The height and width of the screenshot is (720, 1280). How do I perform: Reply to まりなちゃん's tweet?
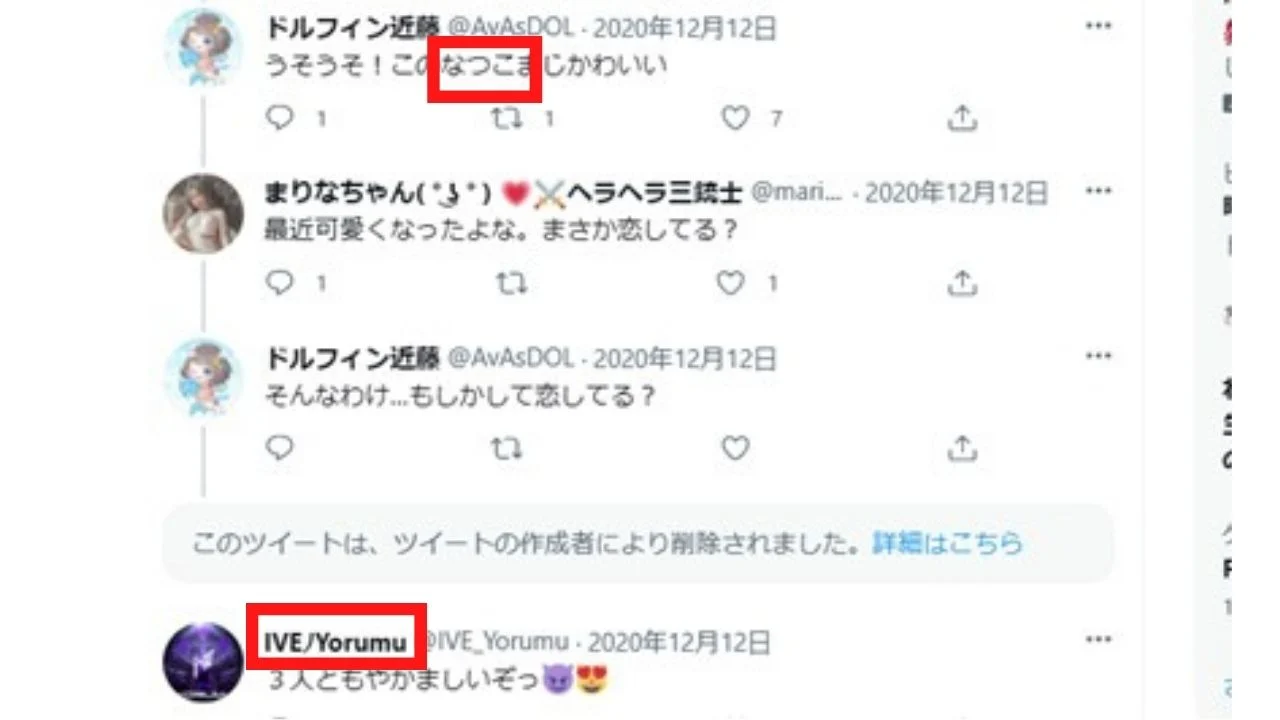click(280, 283)
